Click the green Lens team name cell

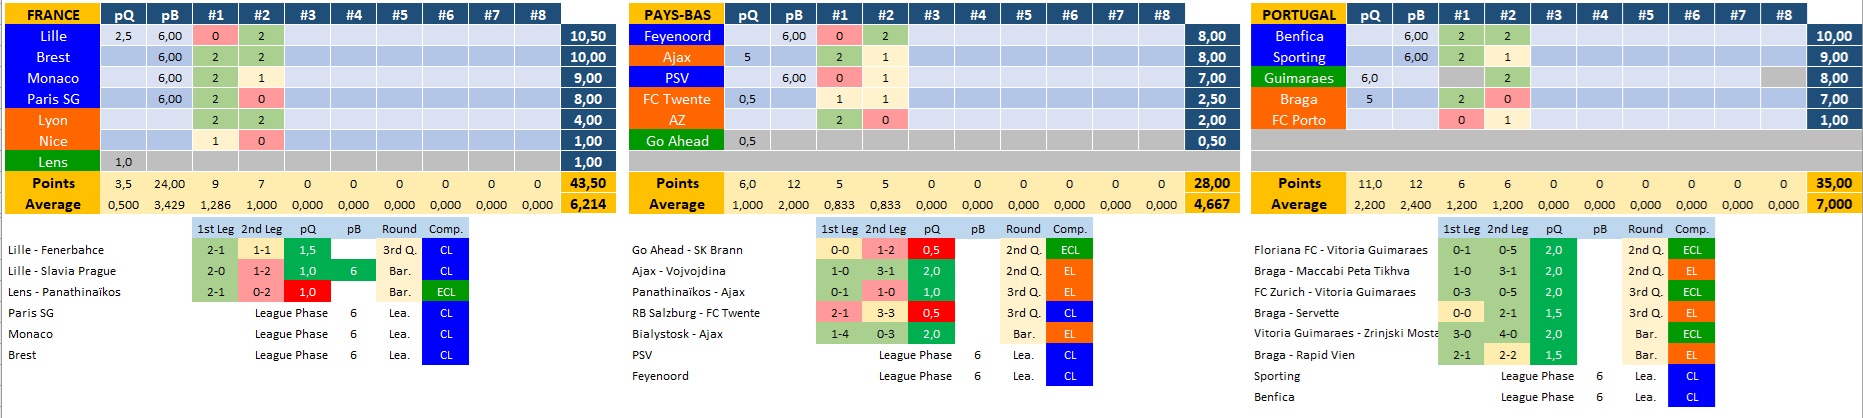[53, 162]
